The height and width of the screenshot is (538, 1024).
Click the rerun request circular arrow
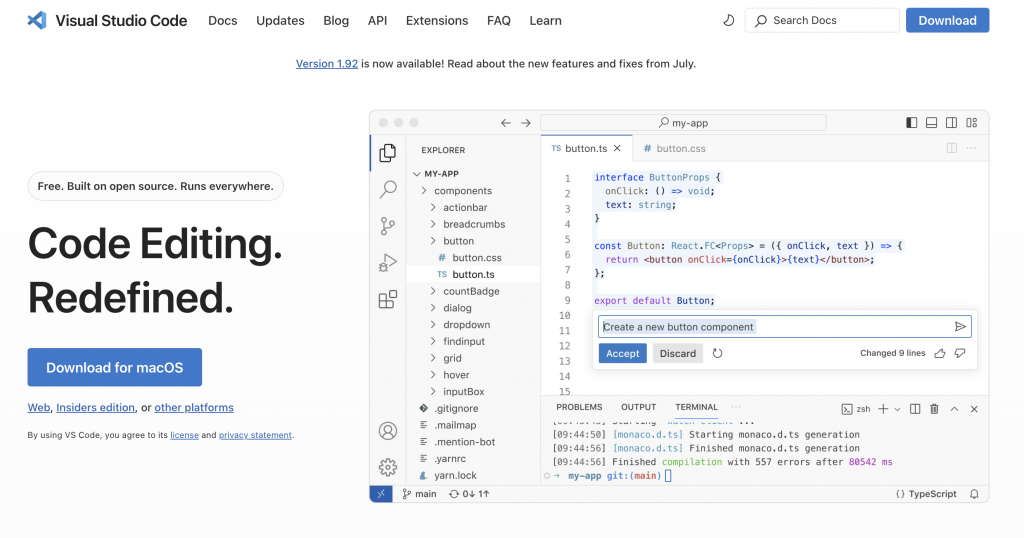717,353
